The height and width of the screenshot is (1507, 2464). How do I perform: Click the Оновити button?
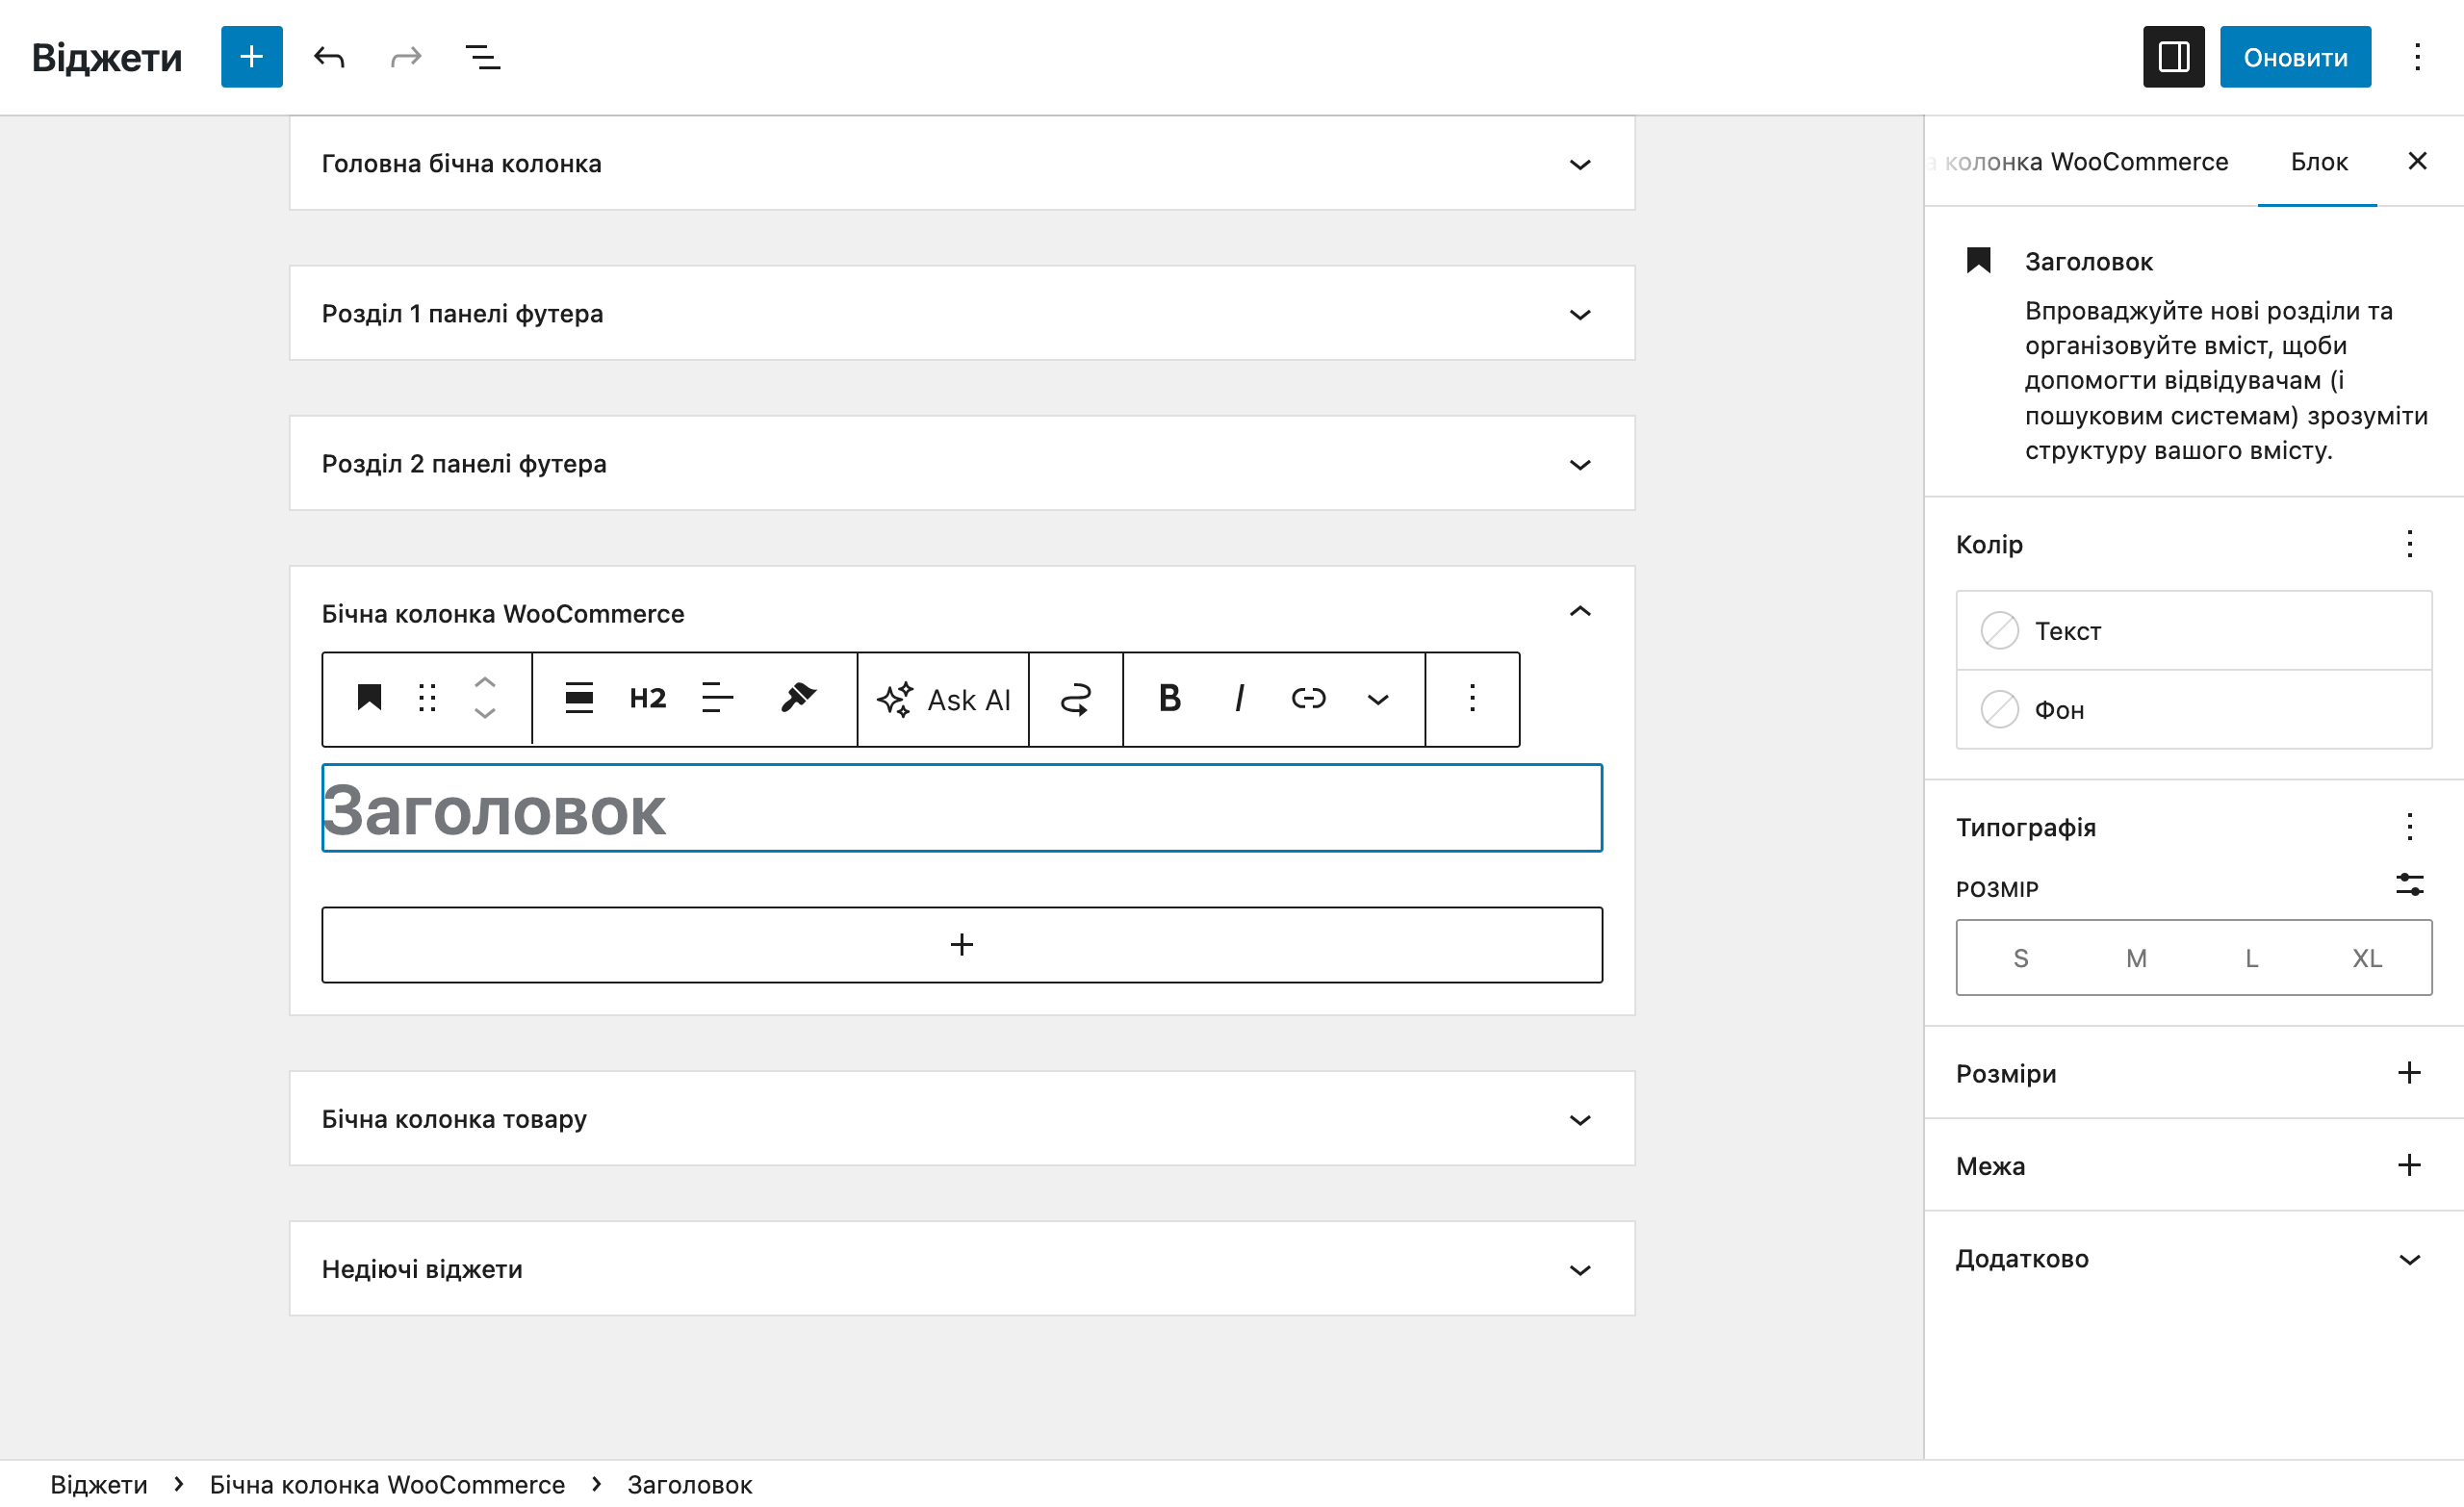pos(2295,57)
